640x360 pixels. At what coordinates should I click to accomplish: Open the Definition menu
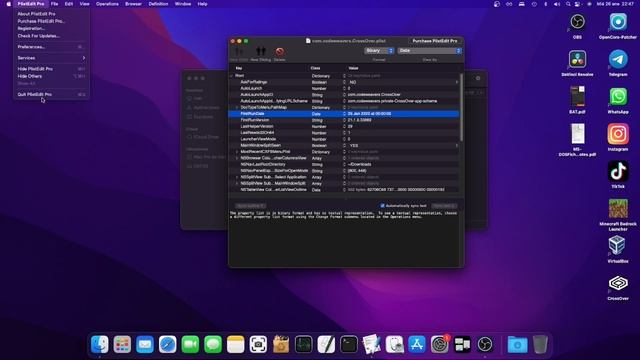[158, 4]
